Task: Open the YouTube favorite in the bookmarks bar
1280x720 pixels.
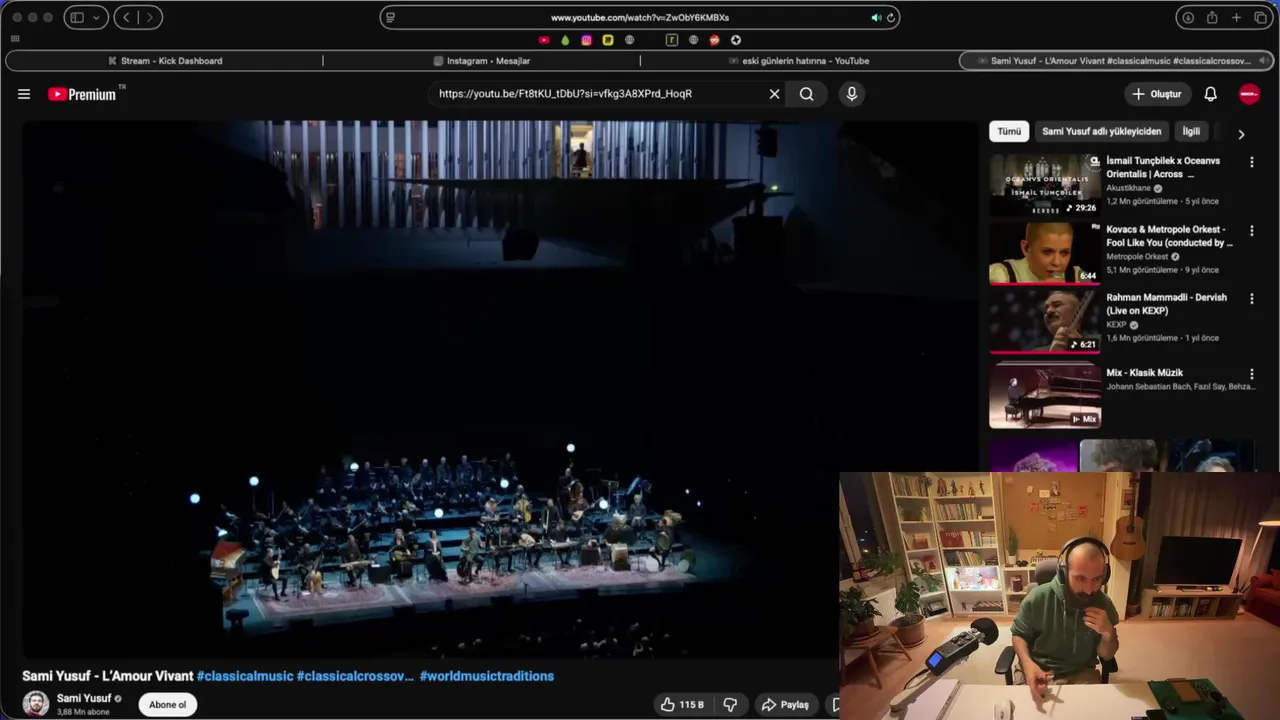Action: (x=544, y=40)
